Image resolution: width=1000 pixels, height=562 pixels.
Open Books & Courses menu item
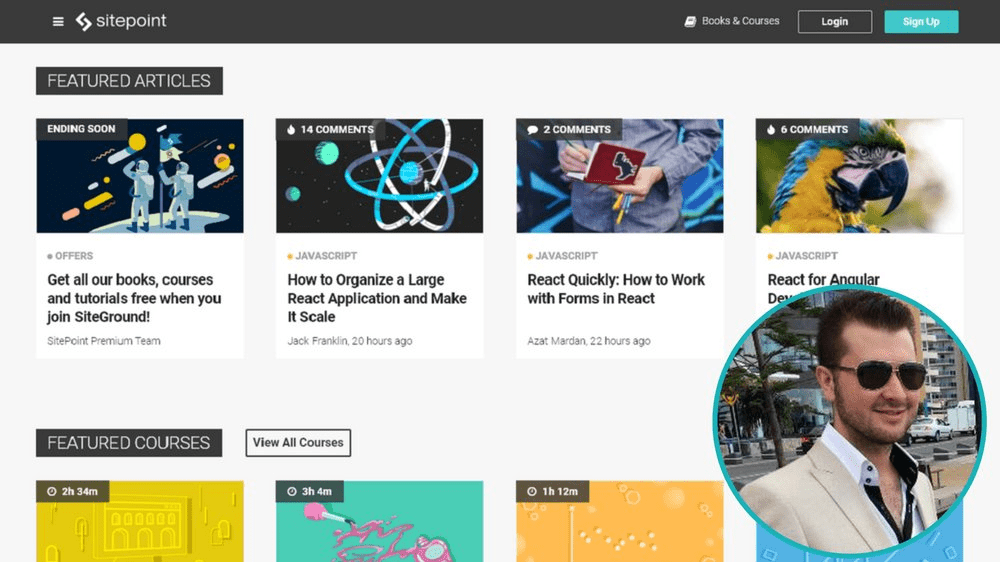(x=740, y=21)
